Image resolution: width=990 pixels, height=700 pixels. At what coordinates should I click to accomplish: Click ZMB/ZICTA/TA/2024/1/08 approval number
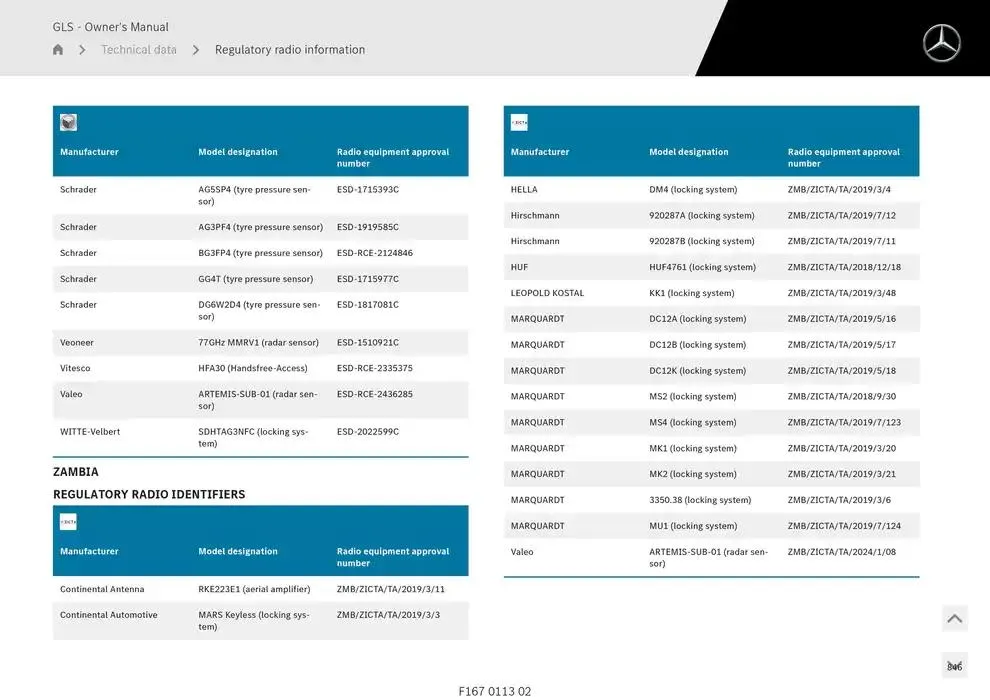tap(841, 552)
